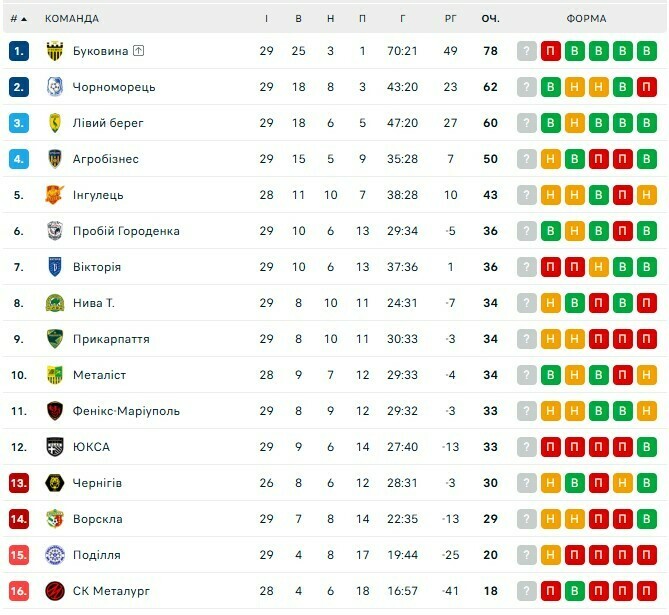
Task: Click the Ворскла club crest
Action: click(55, 519)
